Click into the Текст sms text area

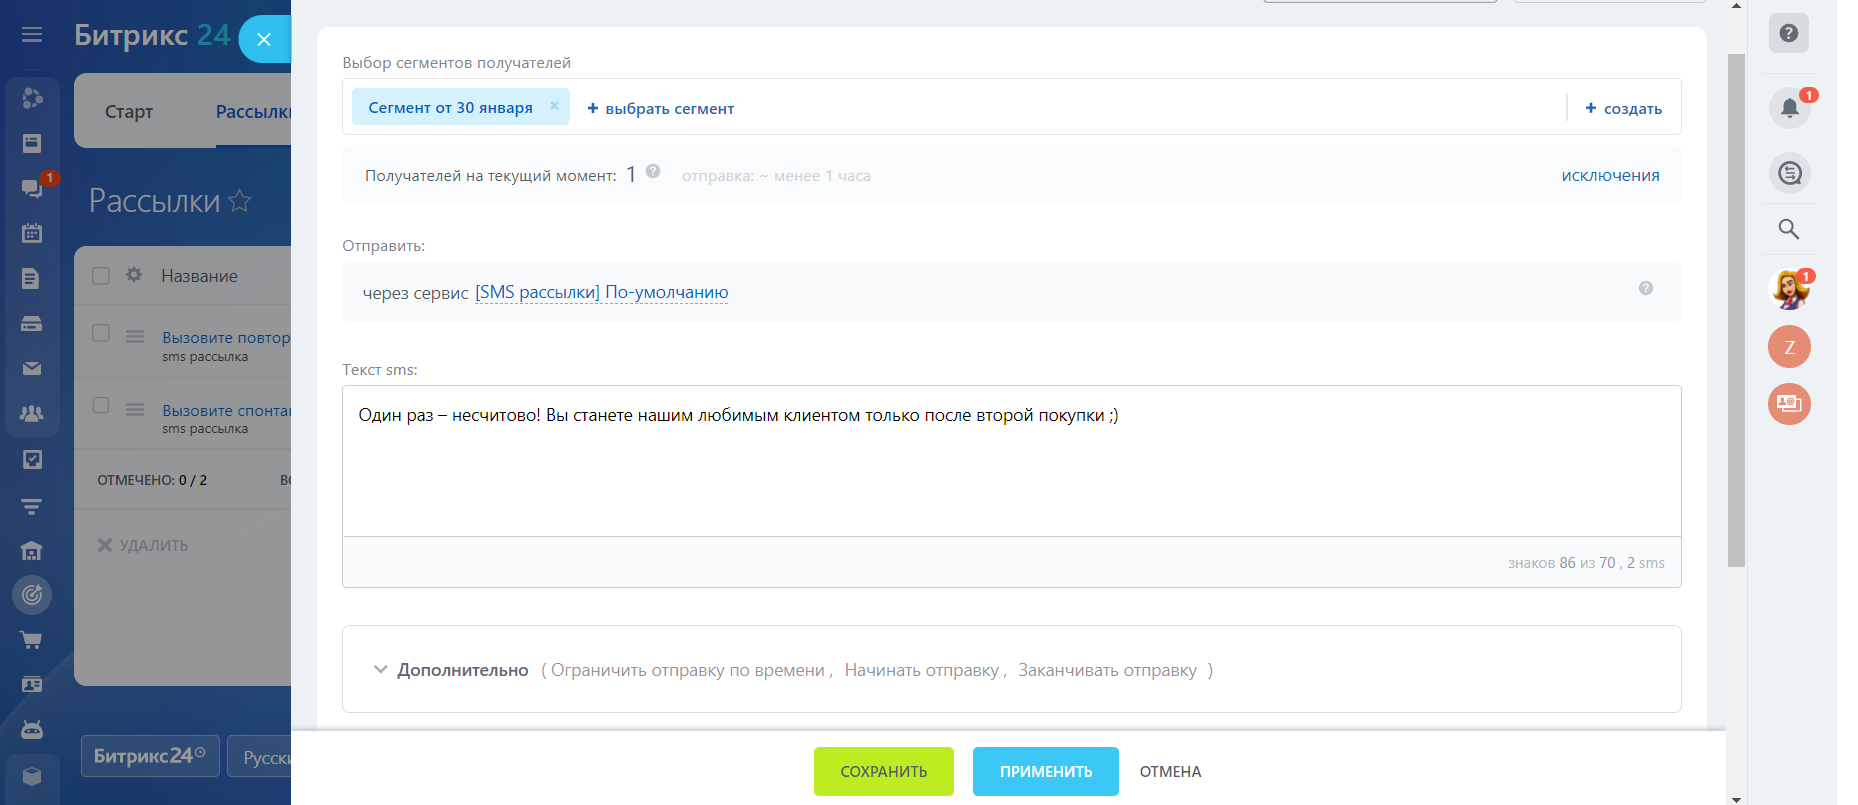pyautogui.click(x=1012, y=461)
